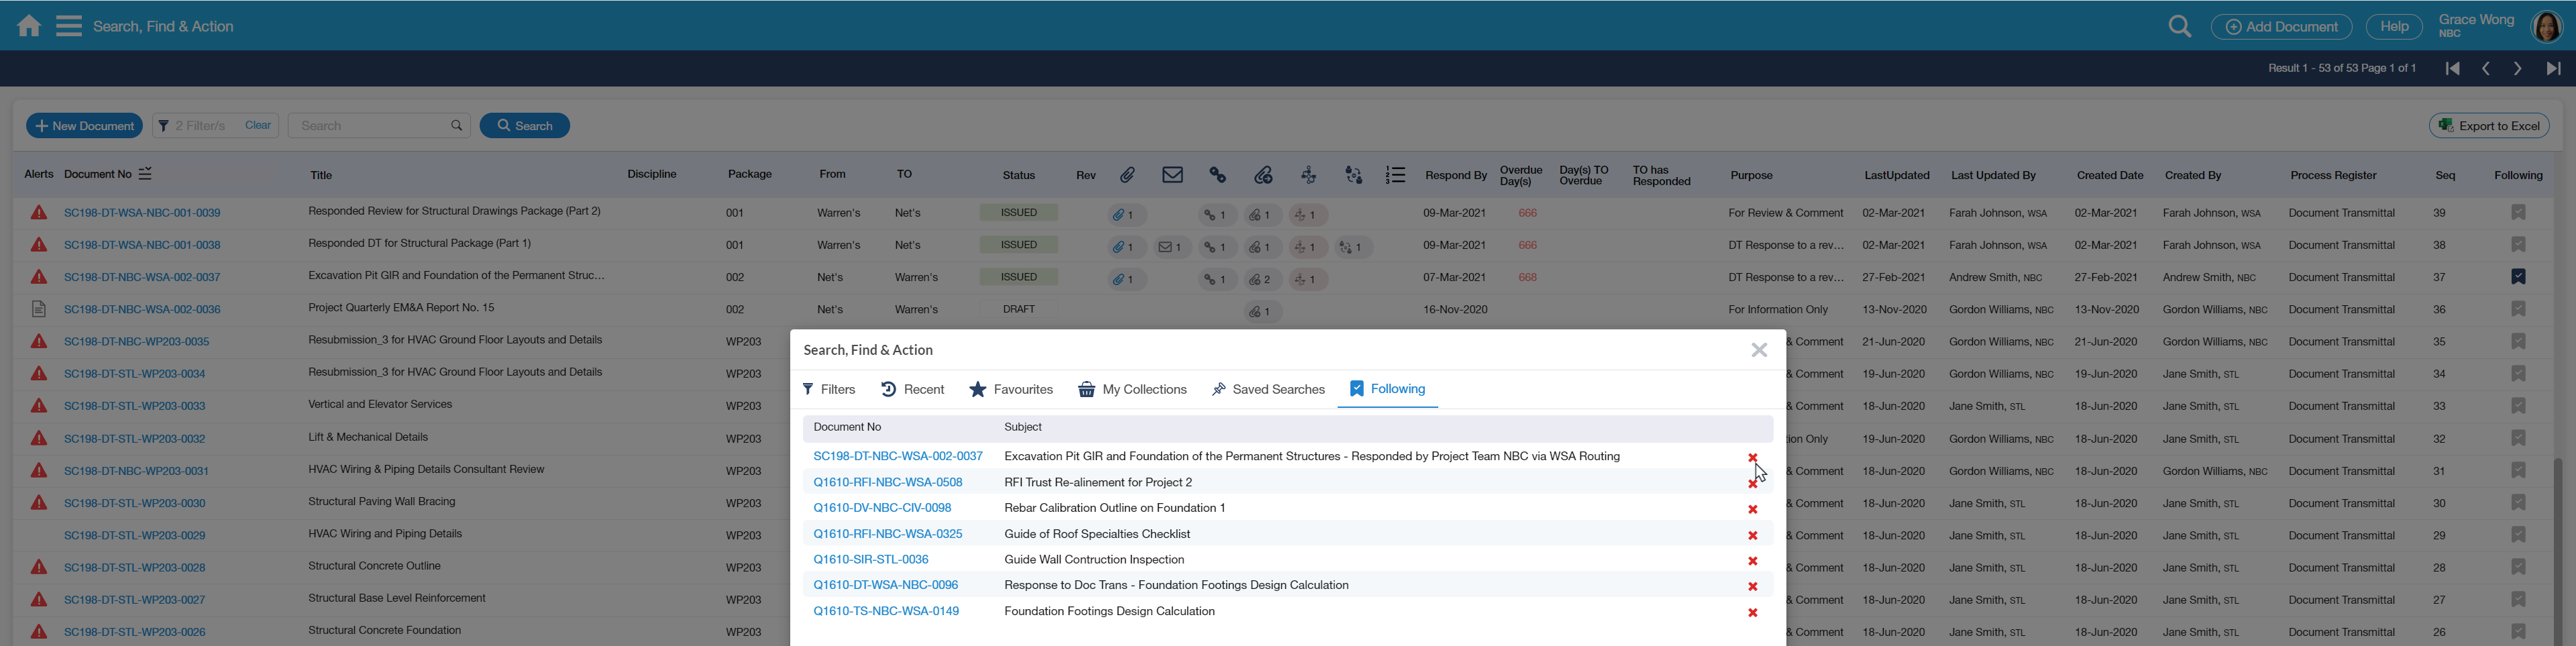Viewport: 2576px width, 646px height.
Task: Expand the 2 Filter/s filter panel
Action: pyautogui.click(x=192, y=126)
